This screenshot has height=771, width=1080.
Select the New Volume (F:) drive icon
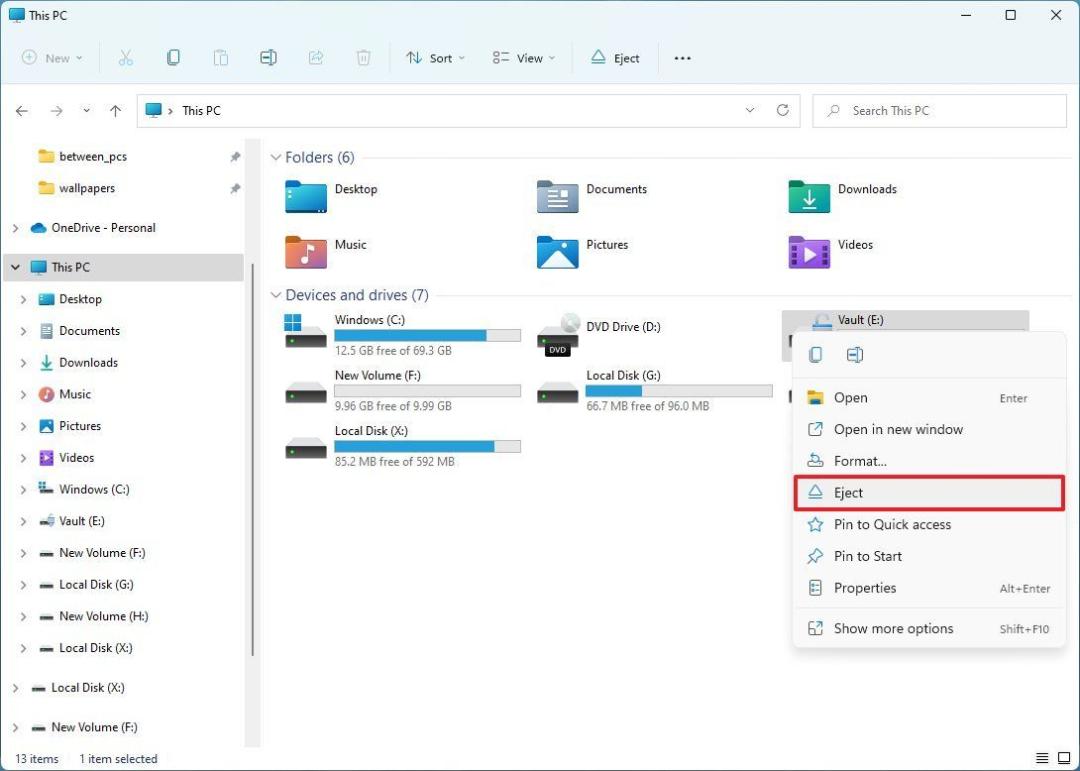306,393
